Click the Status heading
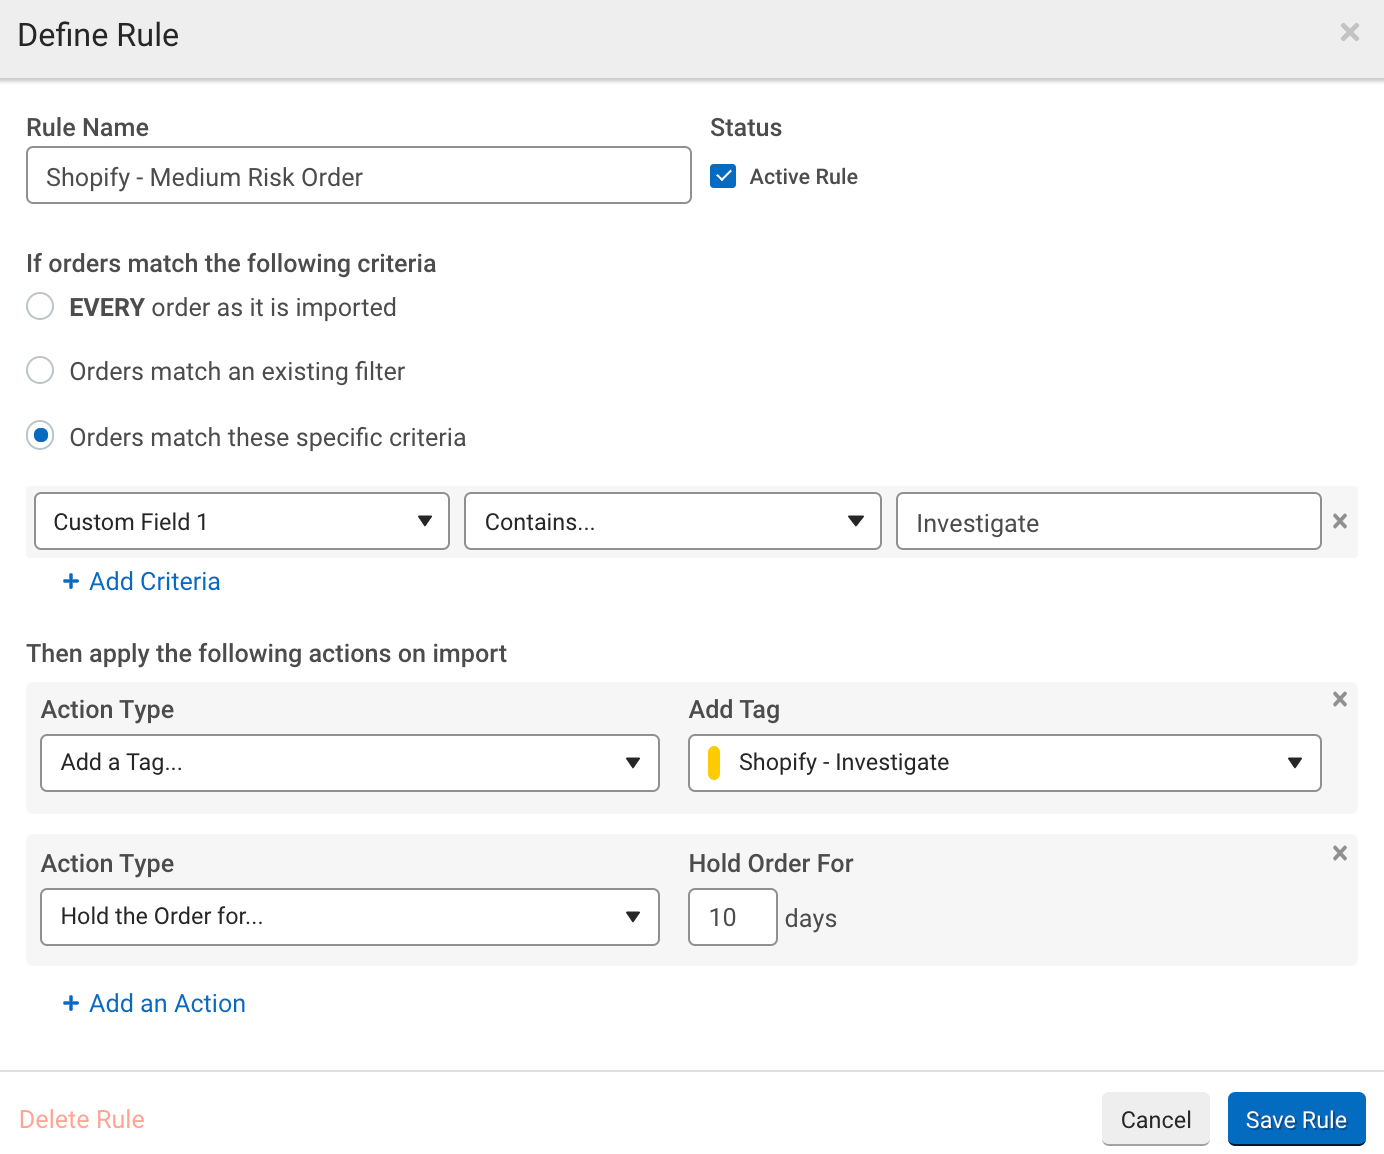 click(746, 127)
